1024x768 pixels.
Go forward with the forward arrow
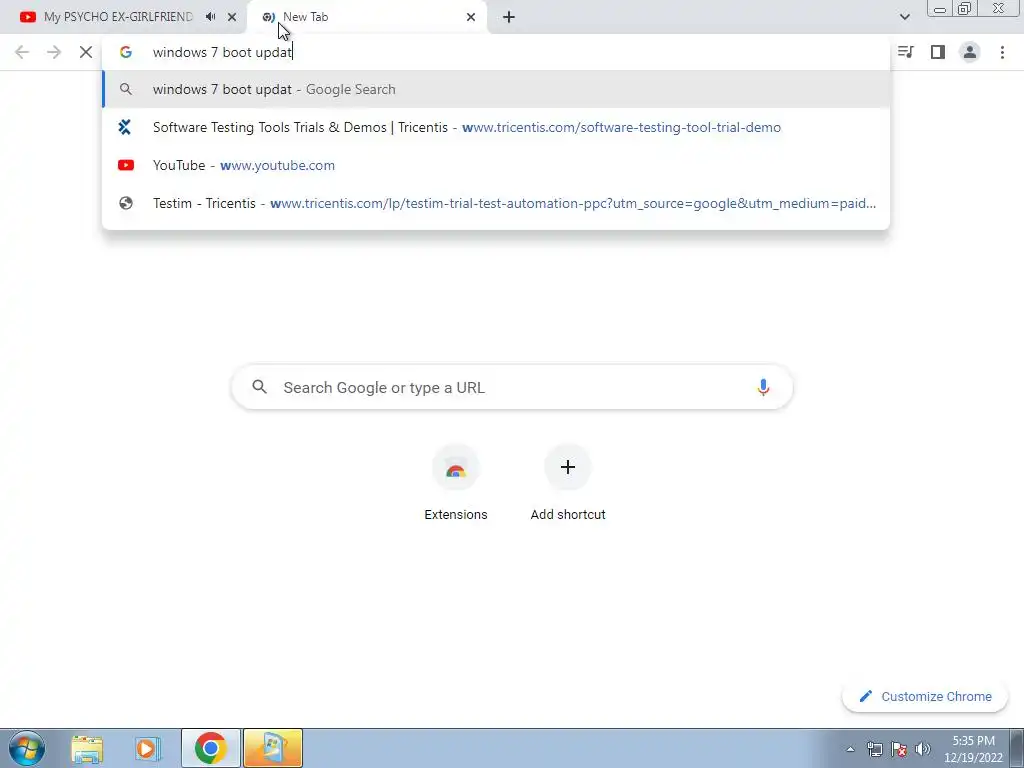[54, 52]
